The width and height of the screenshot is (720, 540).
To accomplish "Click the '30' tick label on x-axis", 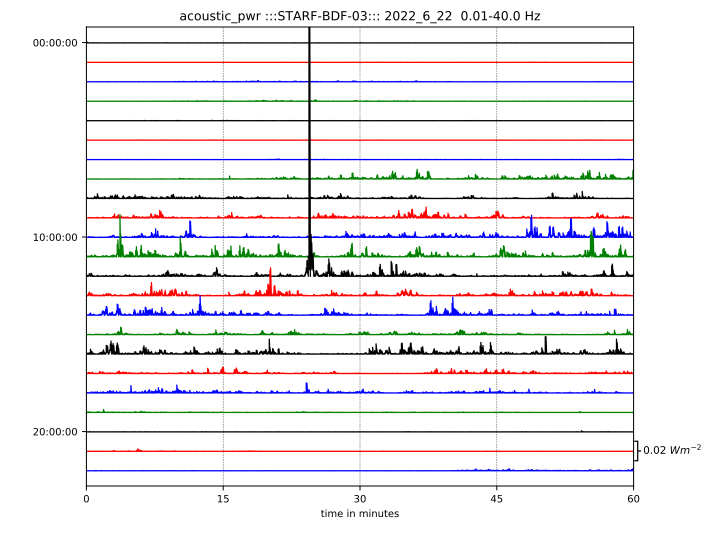I will point(360,498).
